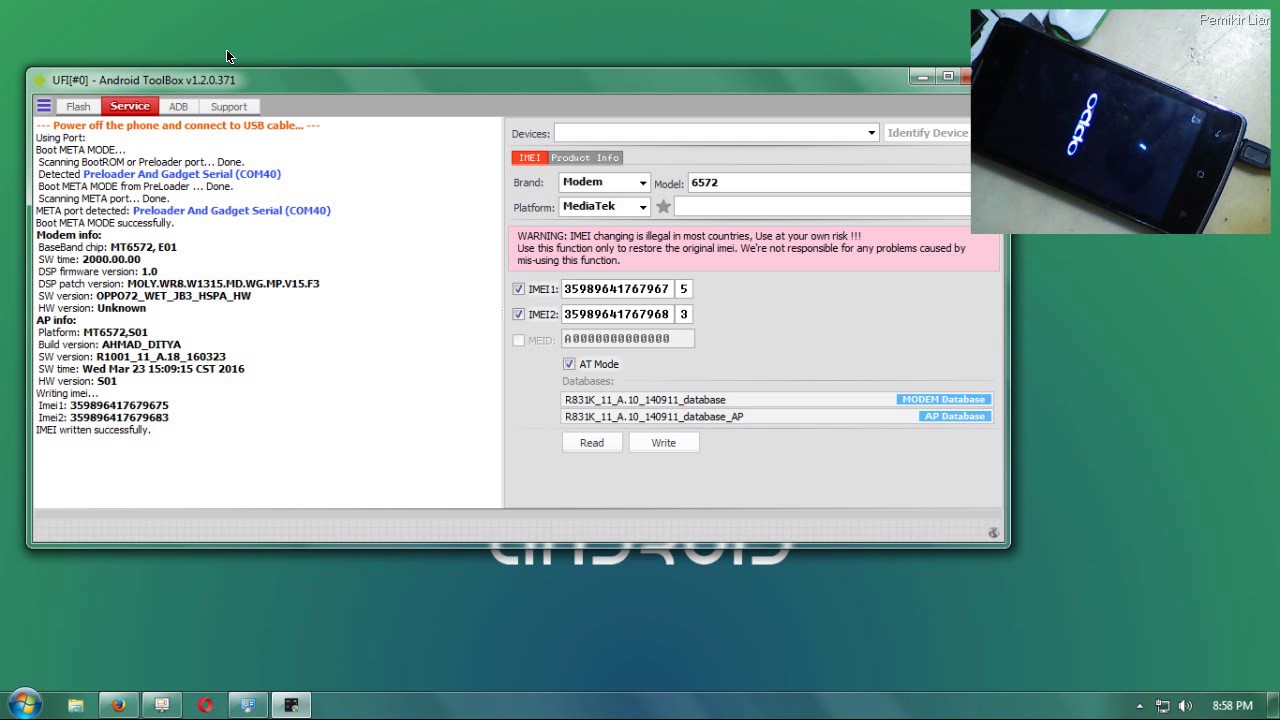Click the first 'Preloader And Gadget Serial (COM40)' line
This screenshot has width=1280, height=720.
(182, 174)
